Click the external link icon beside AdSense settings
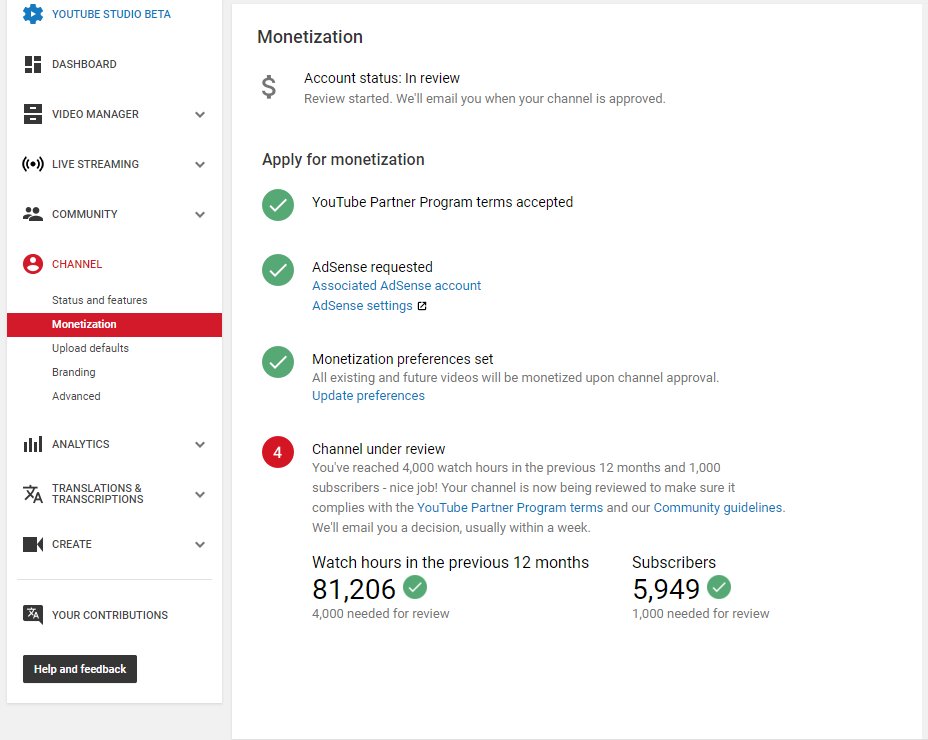The image size is (928, 740). (x=422, y=306)
